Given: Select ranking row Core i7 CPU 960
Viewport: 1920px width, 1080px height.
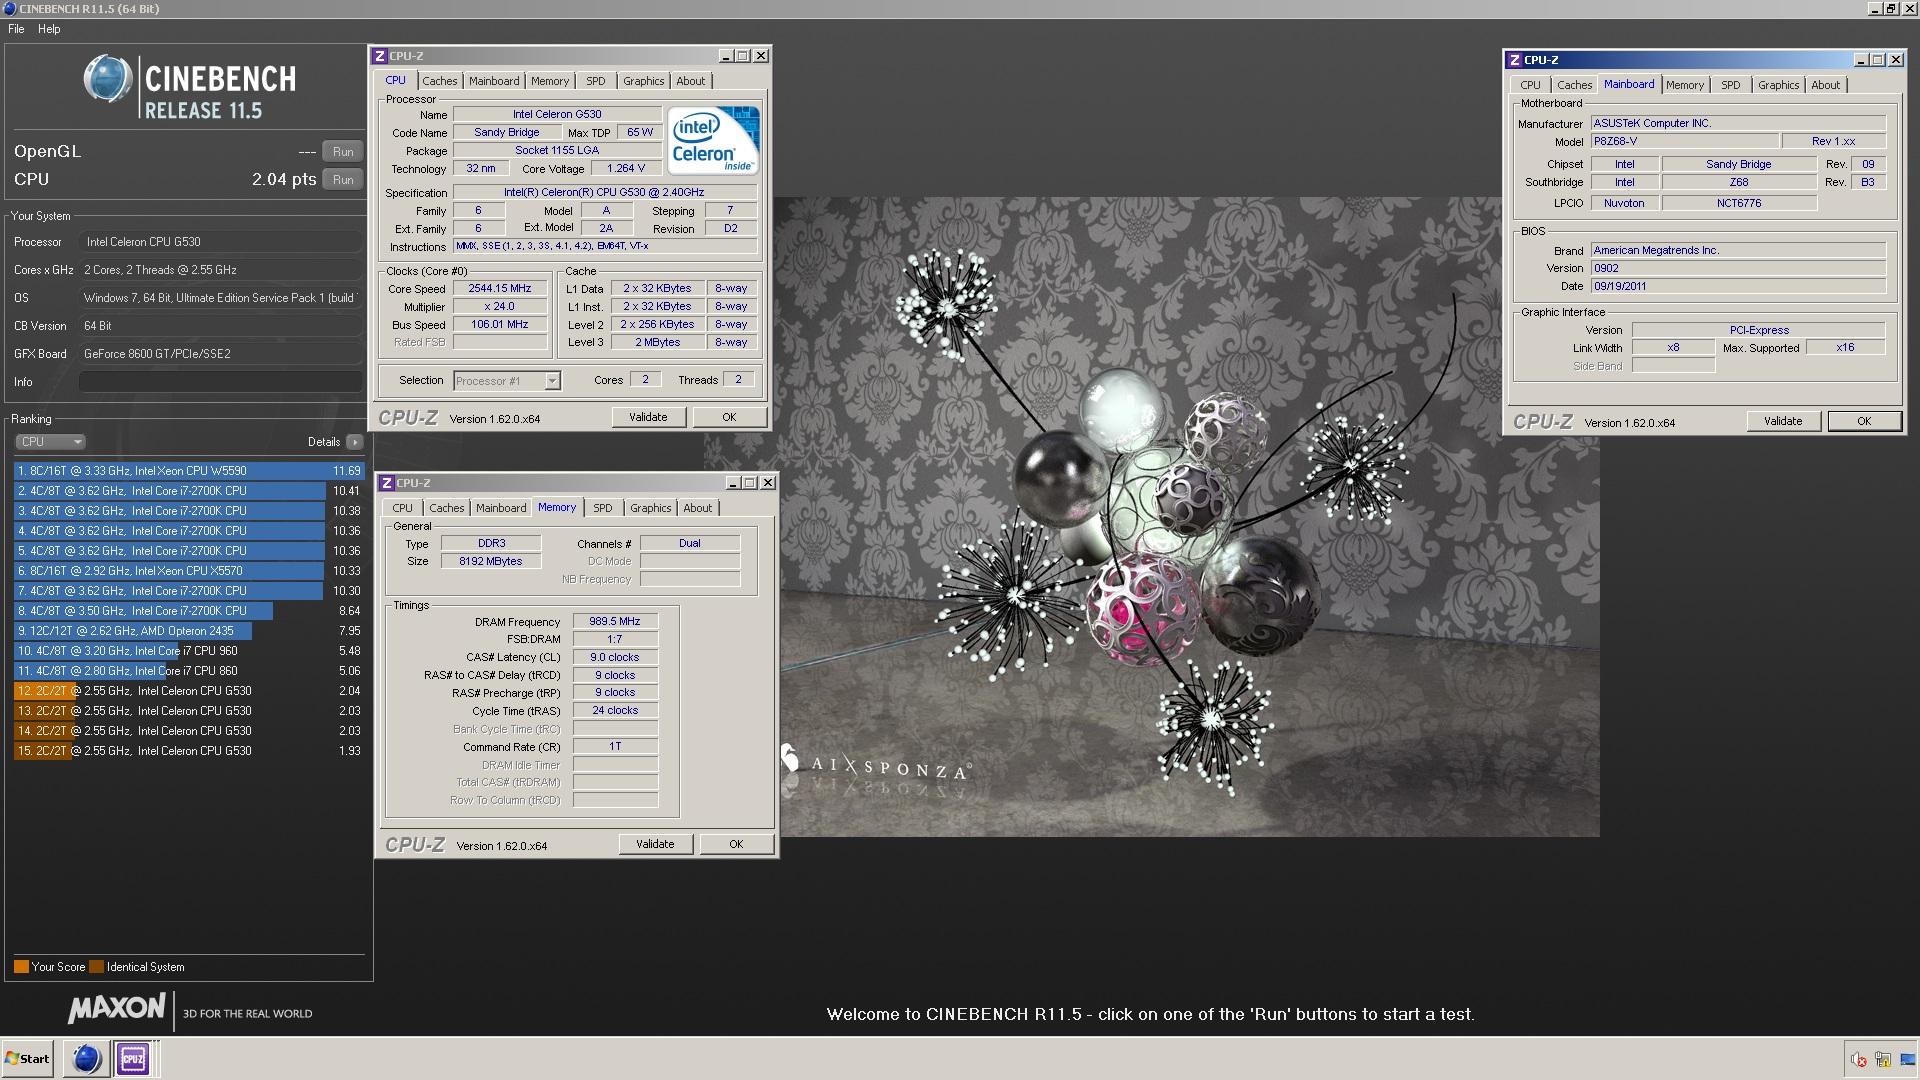Looking at the screenshot, I should point(189,651).
